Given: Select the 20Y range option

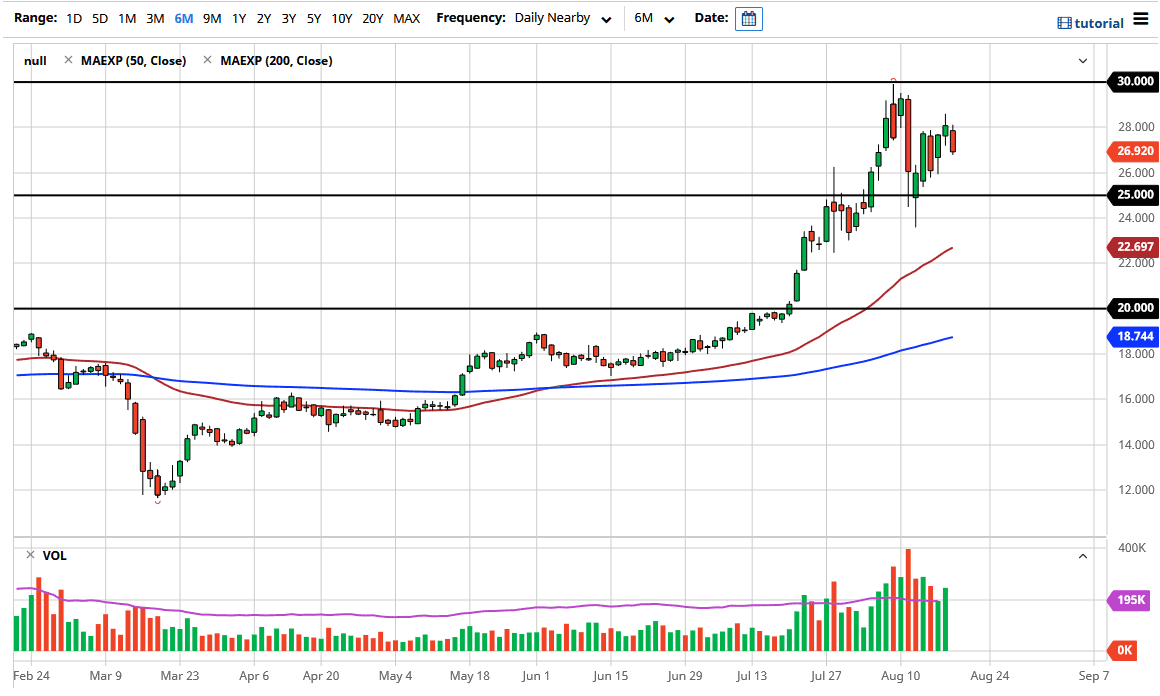Looking at the screenshot, I should [x=372, y=19].
